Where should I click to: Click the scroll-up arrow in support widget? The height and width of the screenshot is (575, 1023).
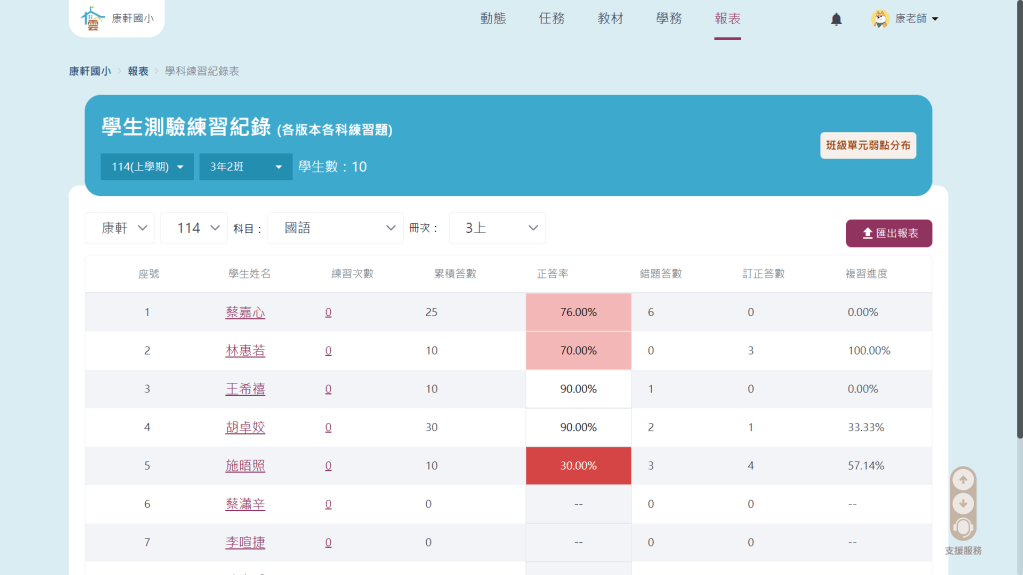click(963, 480)
